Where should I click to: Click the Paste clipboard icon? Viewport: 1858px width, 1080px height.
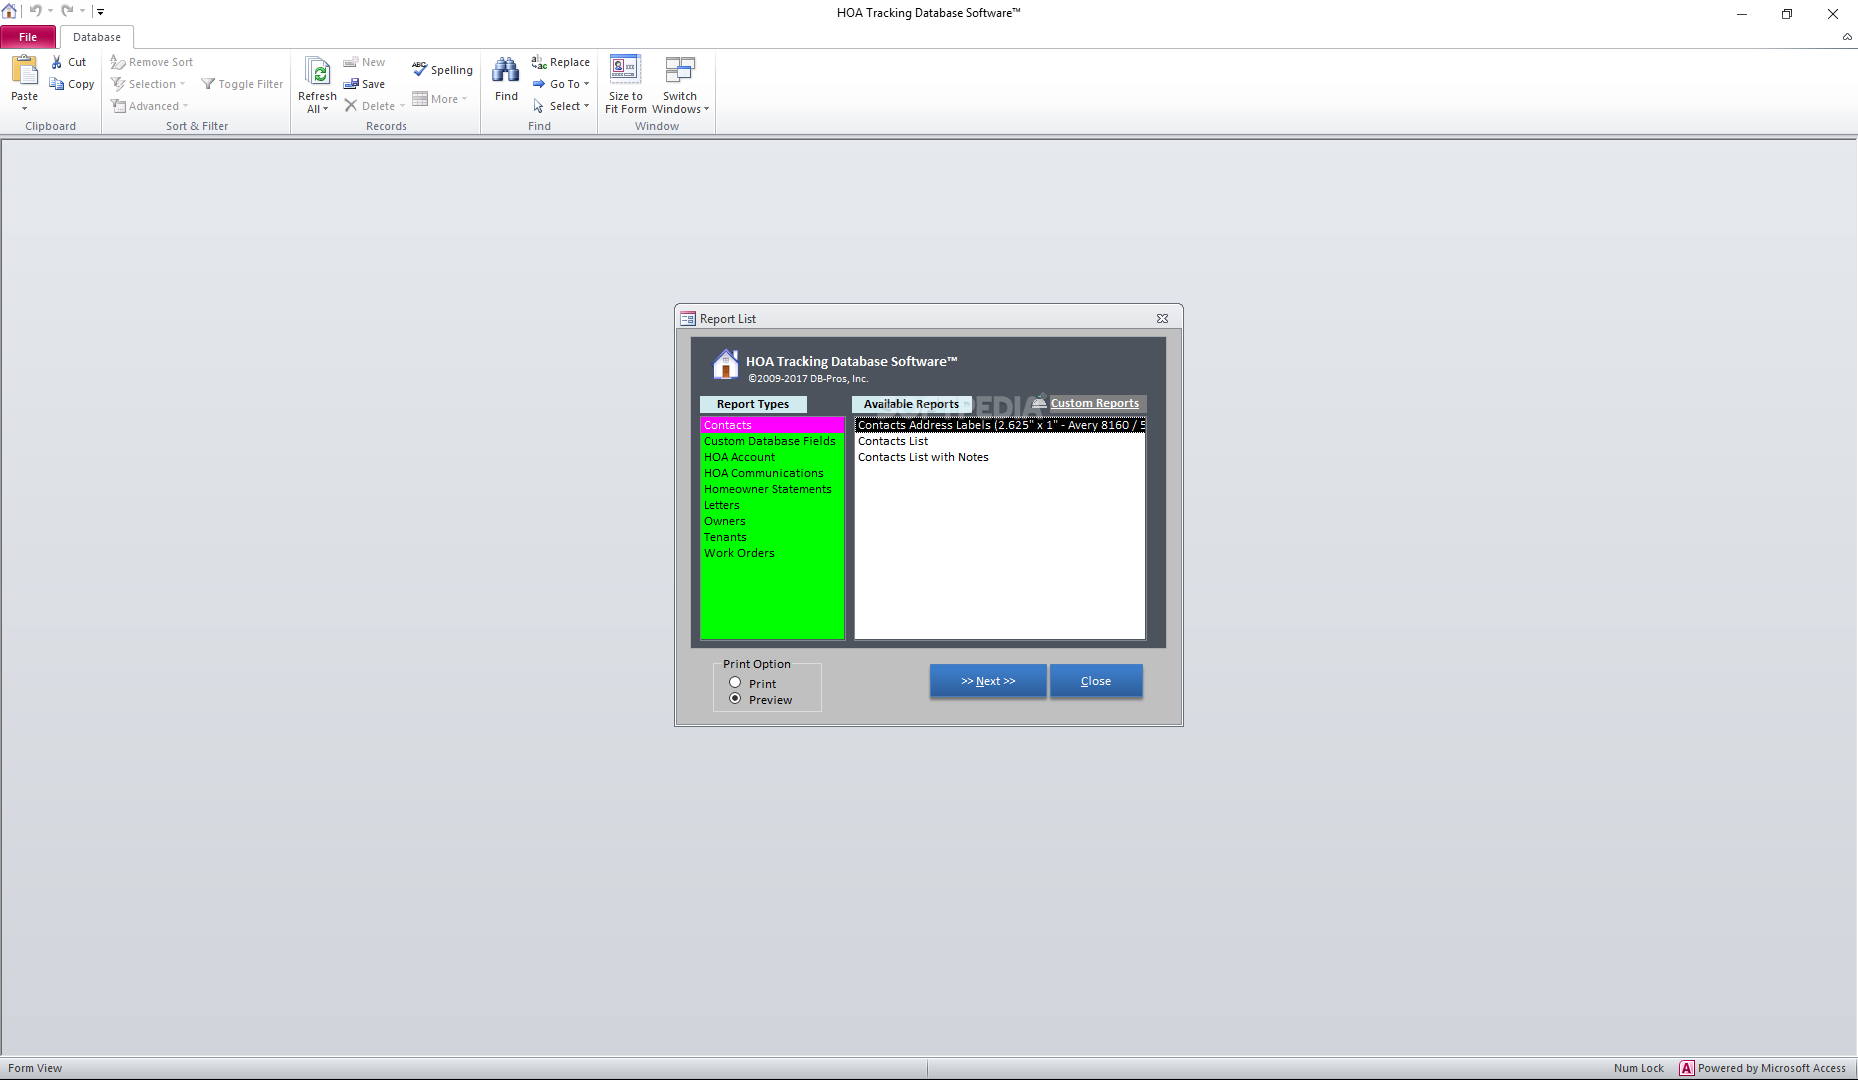coord(25,71)
